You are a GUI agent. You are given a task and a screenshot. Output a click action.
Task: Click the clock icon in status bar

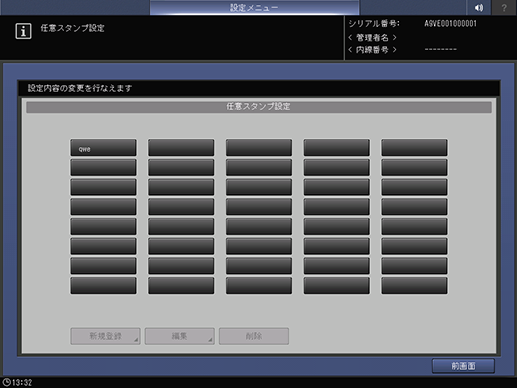point(6,382)
